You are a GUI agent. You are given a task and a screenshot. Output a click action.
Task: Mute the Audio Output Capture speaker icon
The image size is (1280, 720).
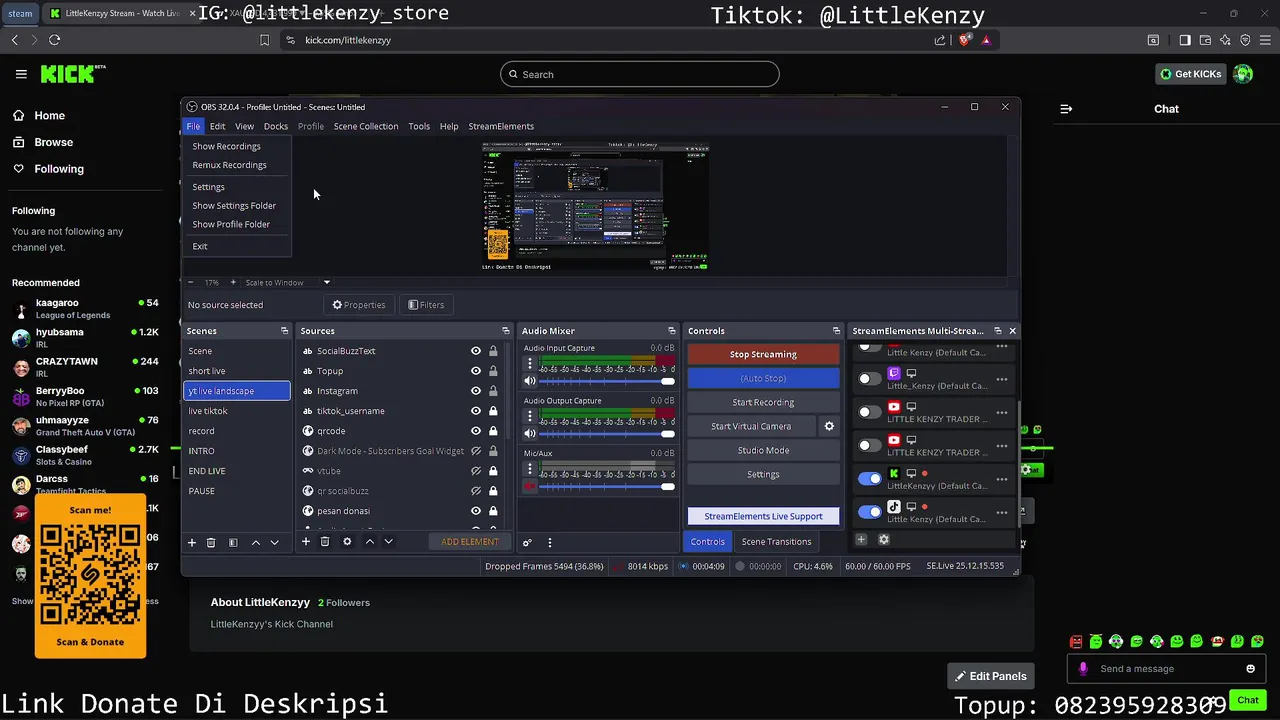click(530, 434)
